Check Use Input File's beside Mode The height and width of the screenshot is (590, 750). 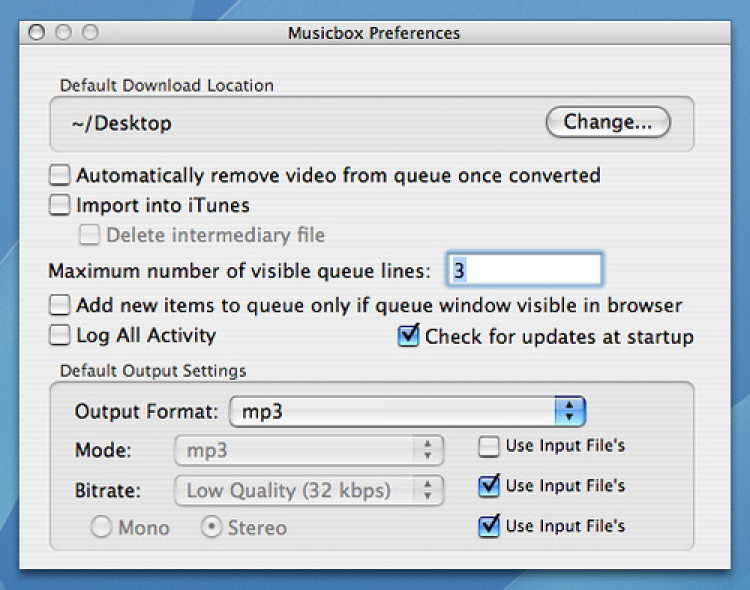click(489, 446)
